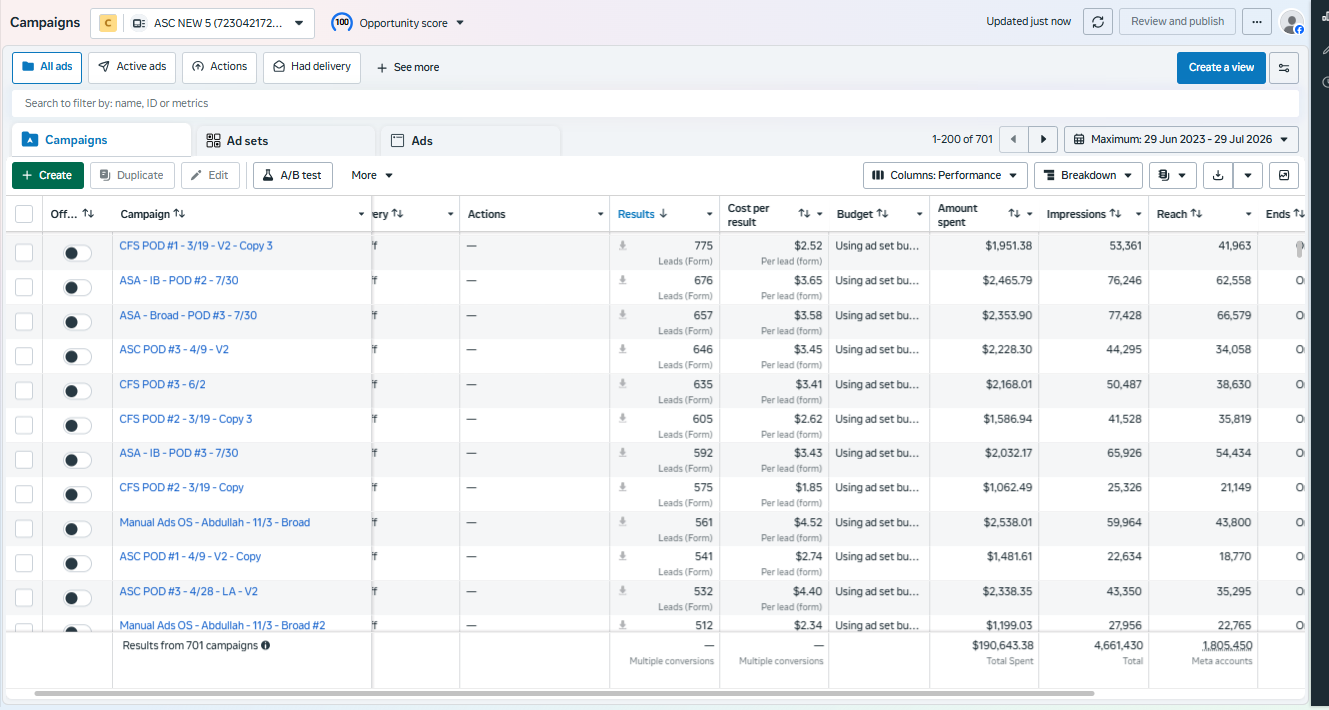Open the Columns: Performance dropdown
1329x710 pixels.
pyautogui.click(x=945, y=175)
